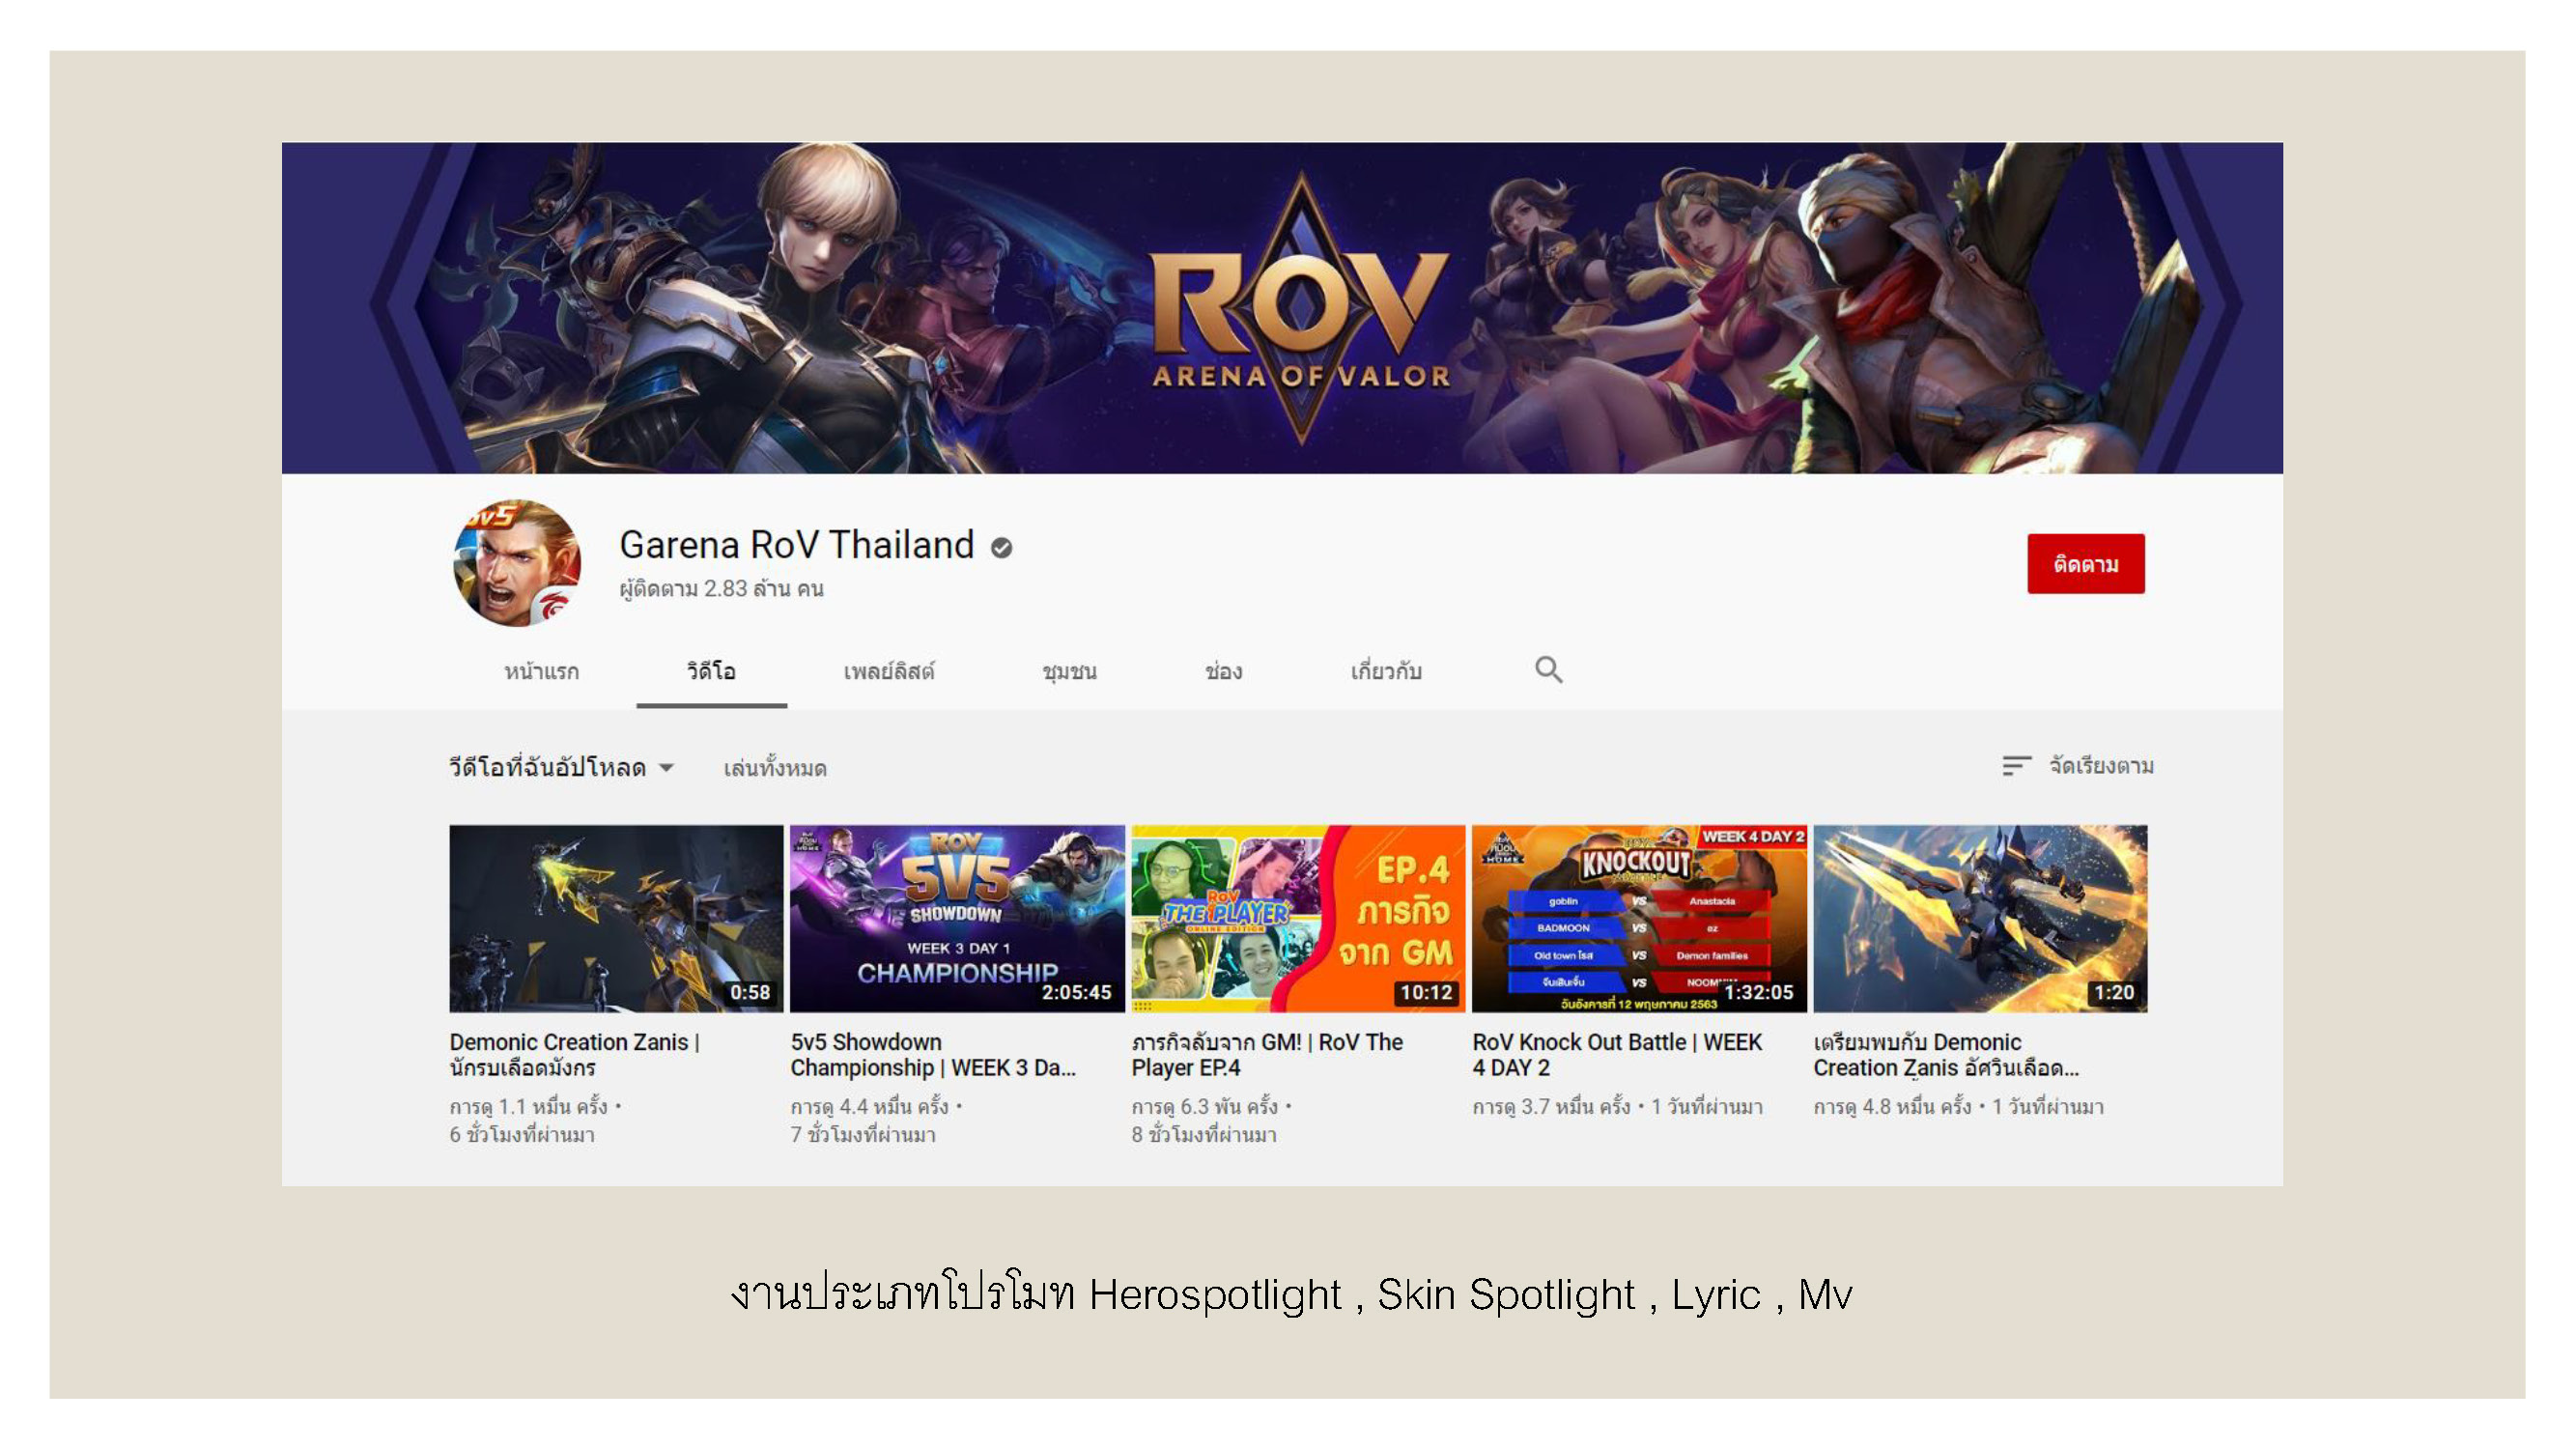
Task: Open the Knockout WEEK 4 DAY 2 thumbnail
Action: pos(1639,918)
